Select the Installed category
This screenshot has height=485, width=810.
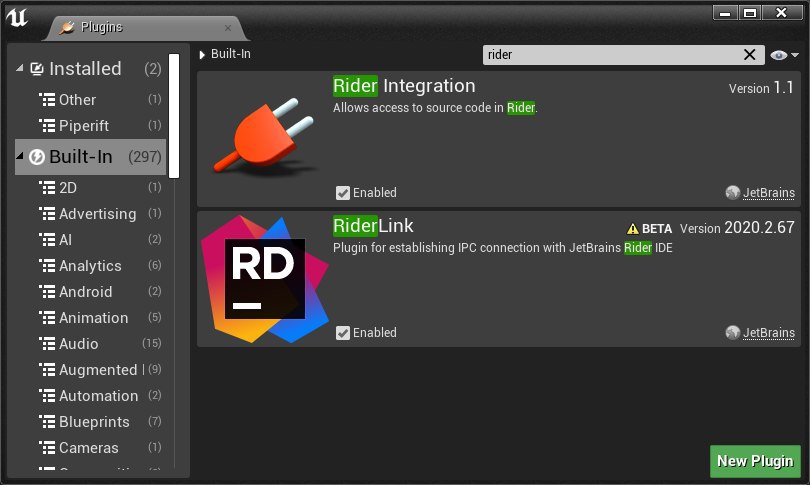point(90,69)
